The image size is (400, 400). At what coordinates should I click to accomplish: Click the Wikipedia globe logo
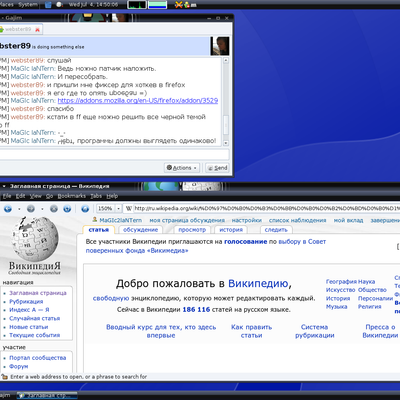tap(34, 239)
